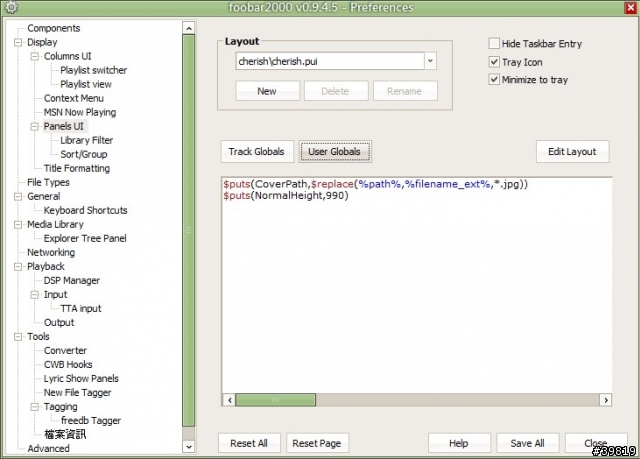Screen dimensions: 640x459
Task: Collapse the Panels UI tree node
Action: pos(35,126)
